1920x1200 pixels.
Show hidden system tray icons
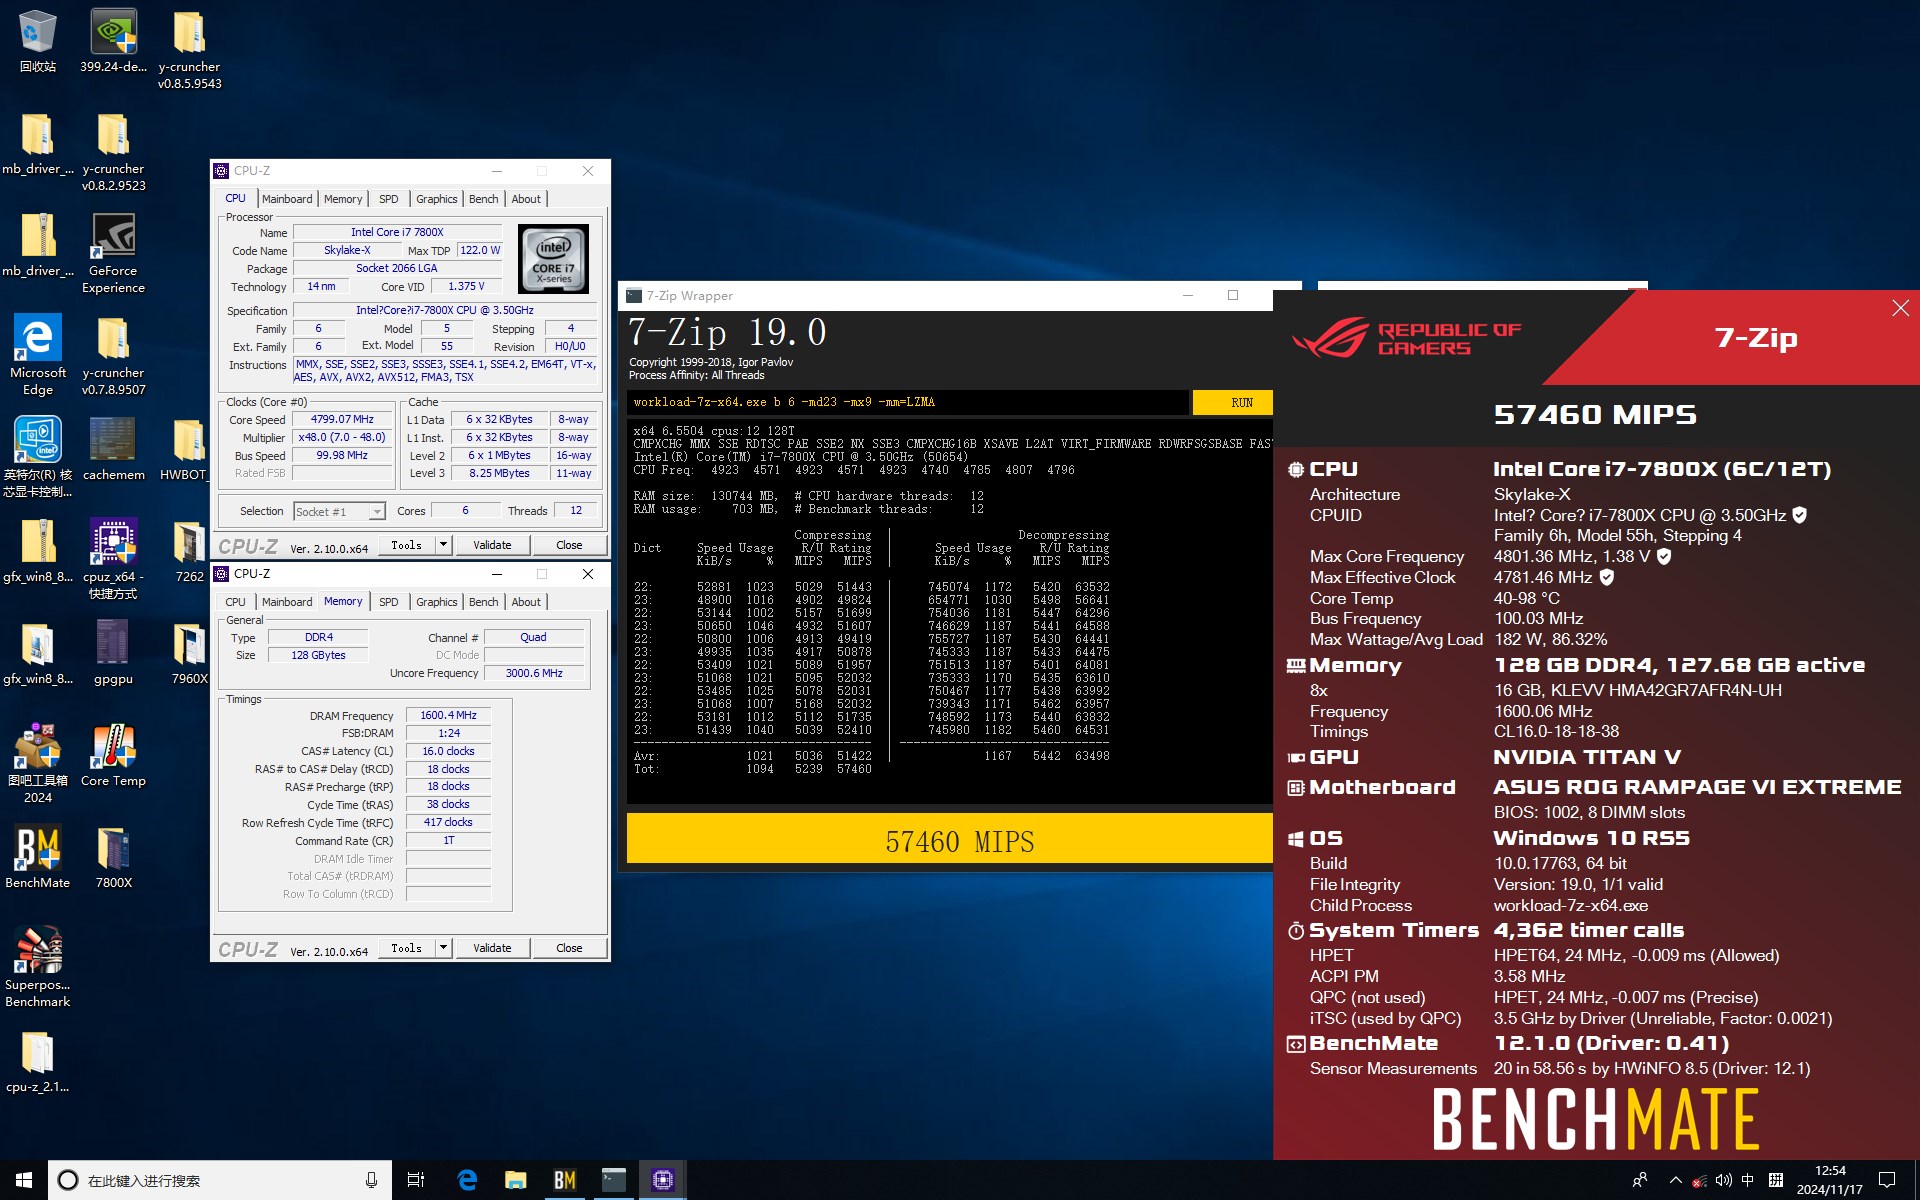pos(1675,1180)
